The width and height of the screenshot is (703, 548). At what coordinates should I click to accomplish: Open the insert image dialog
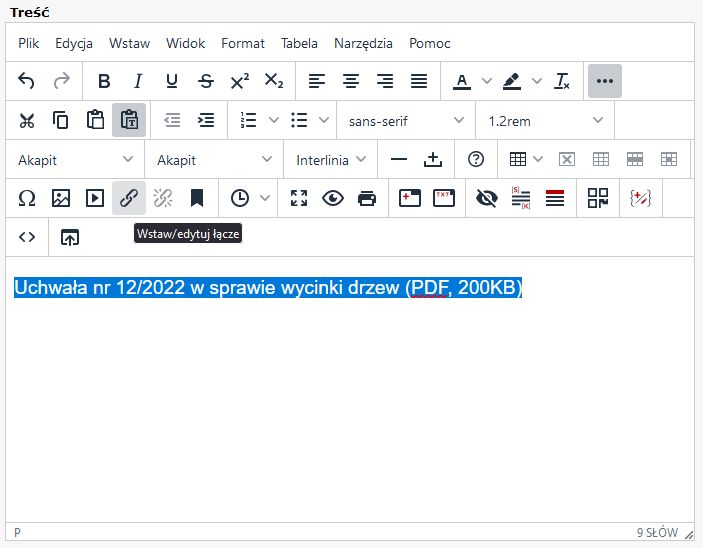[x=61, y=198]
